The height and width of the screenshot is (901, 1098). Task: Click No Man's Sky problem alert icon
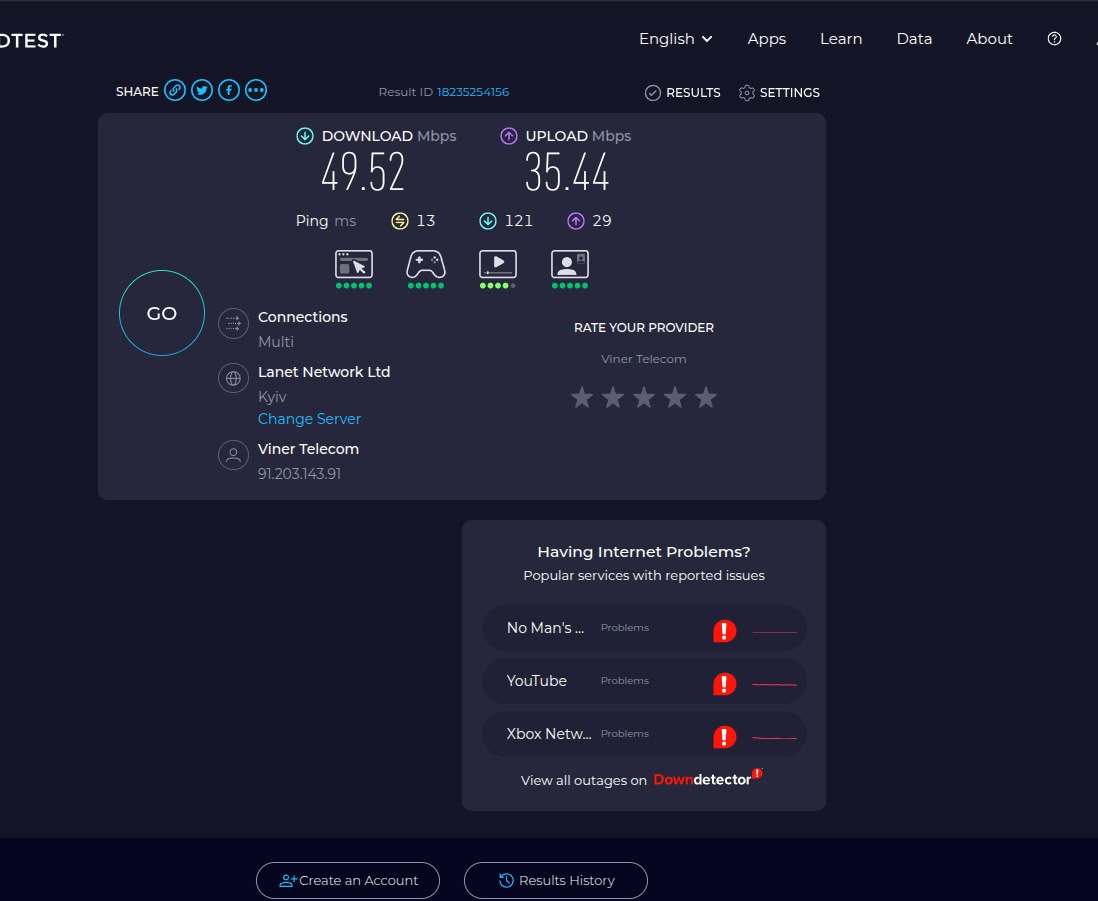pyautogui.click(x=724, y=630)
